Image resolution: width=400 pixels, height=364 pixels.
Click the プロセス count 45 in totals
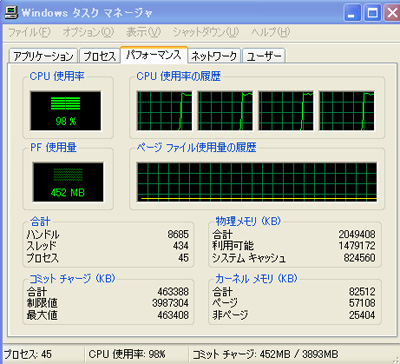183,258
